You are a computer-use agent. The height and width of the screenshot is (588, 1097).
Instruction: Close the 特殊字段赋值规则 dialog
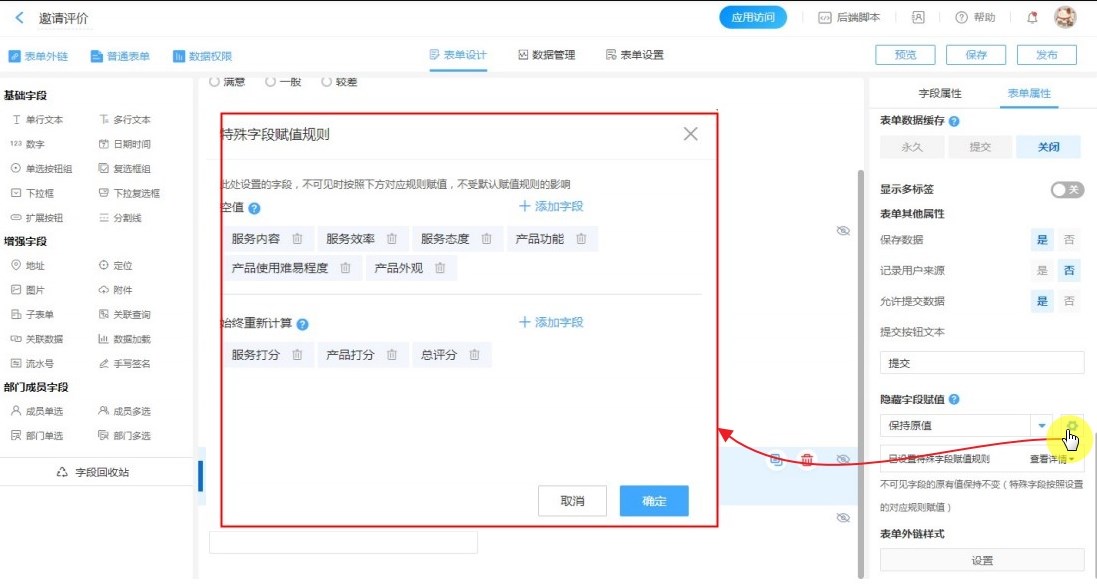[x=690, y=134]
